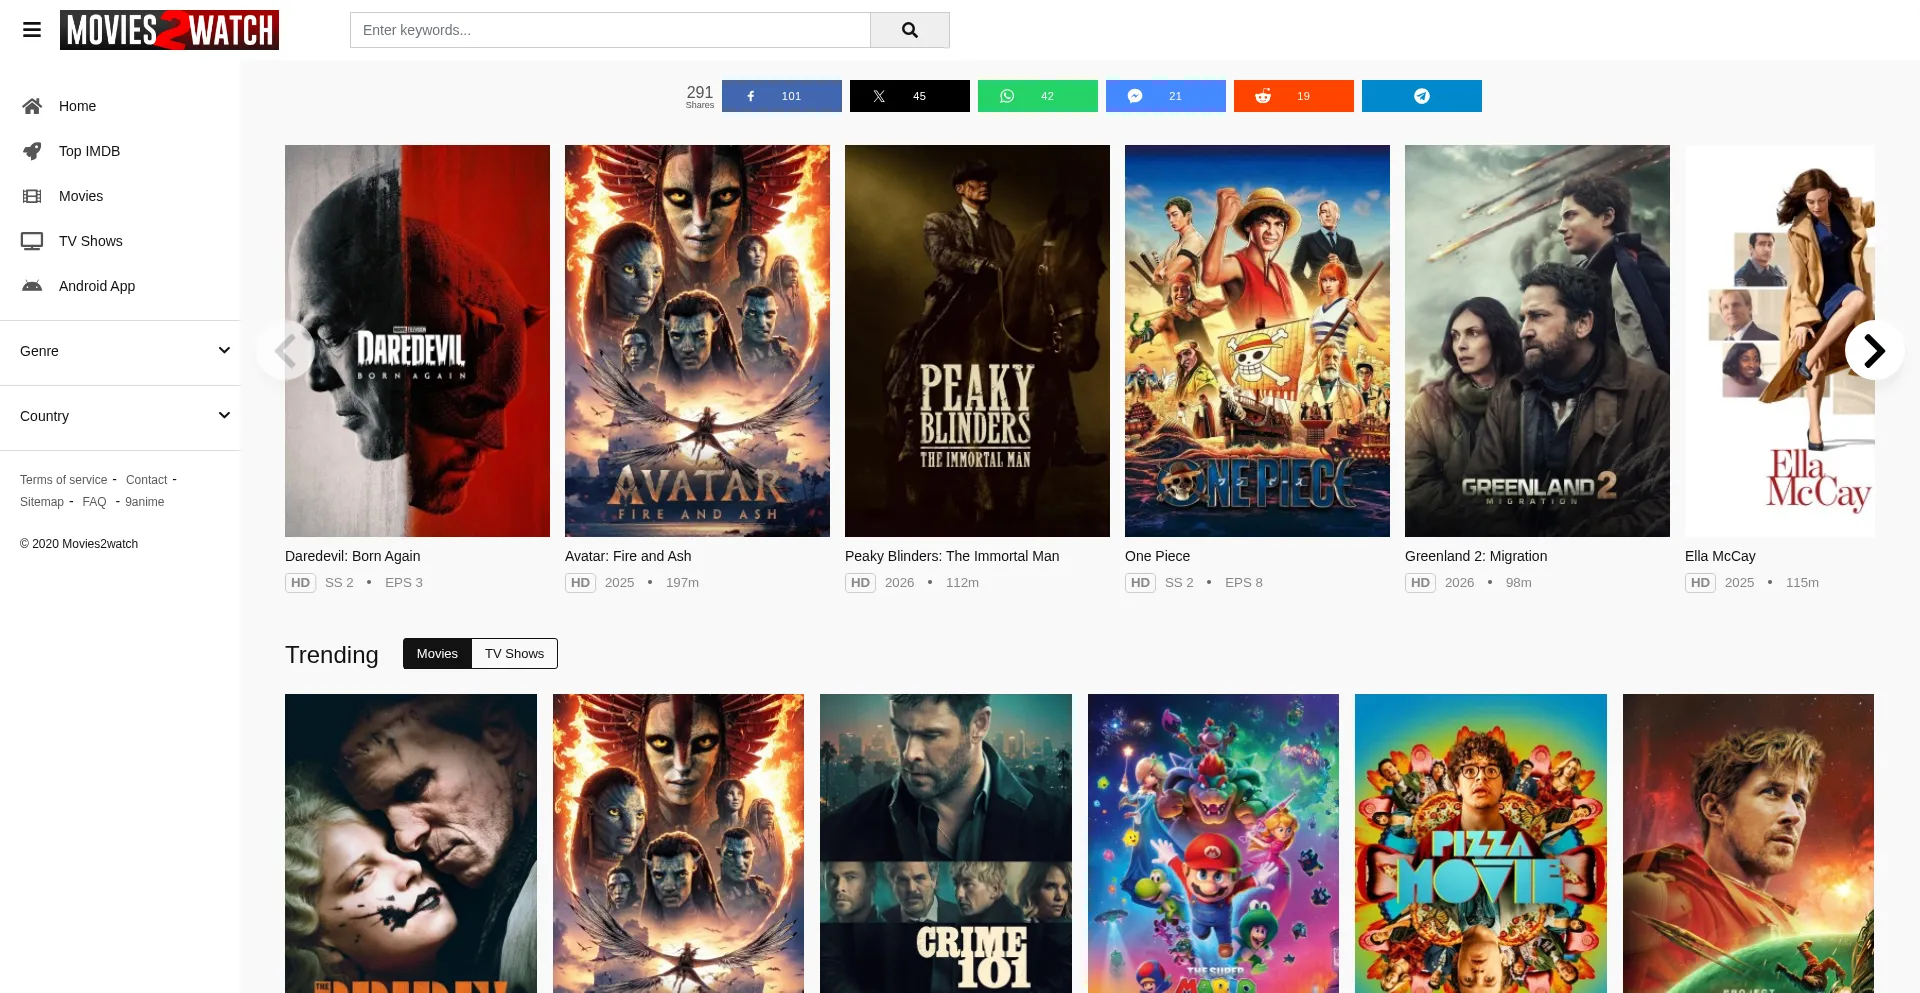Focus the keyword search field
This screenshot has width=1920, height=993.
pos(610,30)
